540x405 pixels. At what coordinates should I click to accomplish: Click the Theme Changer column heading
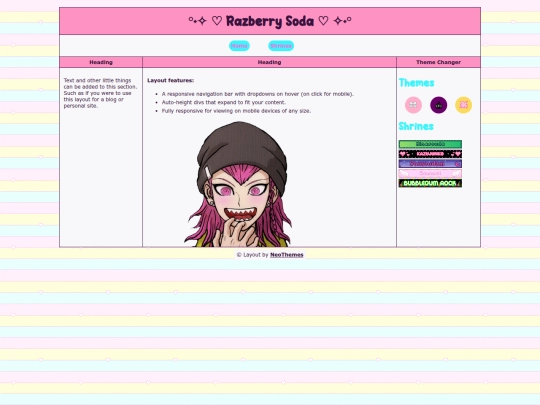(438, 62)
